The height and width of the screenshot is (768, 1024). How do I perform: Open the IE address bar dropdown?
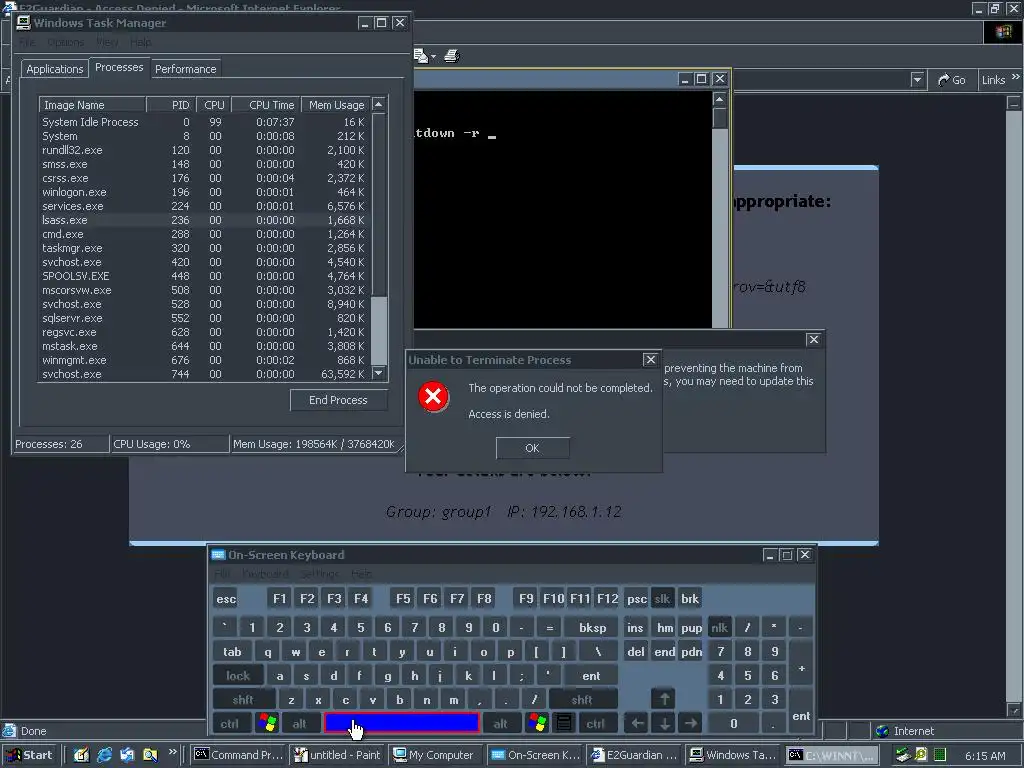pyautogui.click(x=917, y=80)
